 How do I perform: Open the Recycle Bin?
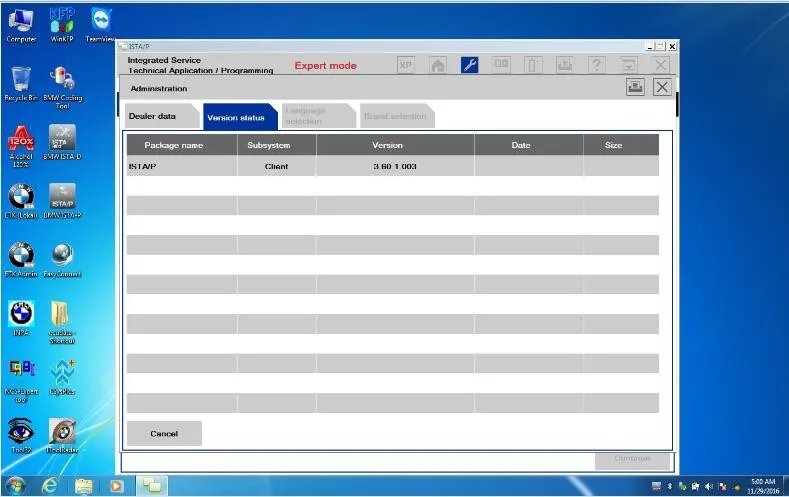(21, 84)
